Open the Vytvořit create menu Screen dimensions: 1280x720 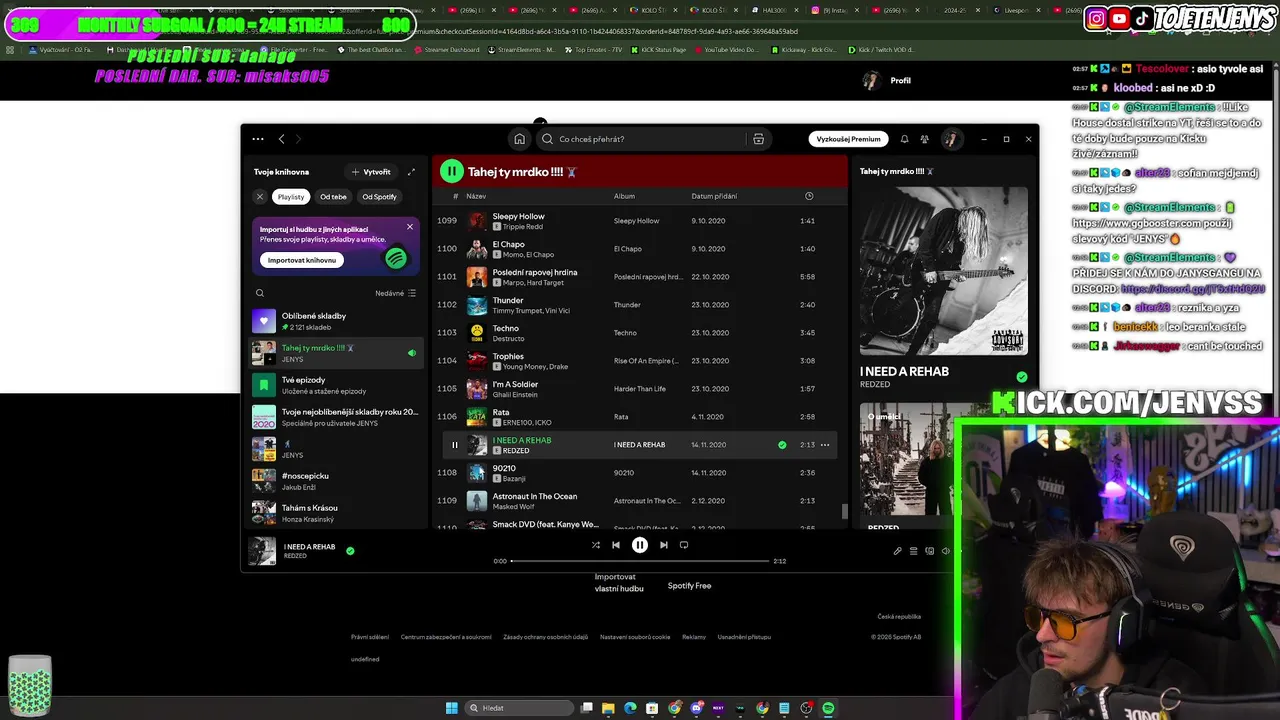point(371,172)
